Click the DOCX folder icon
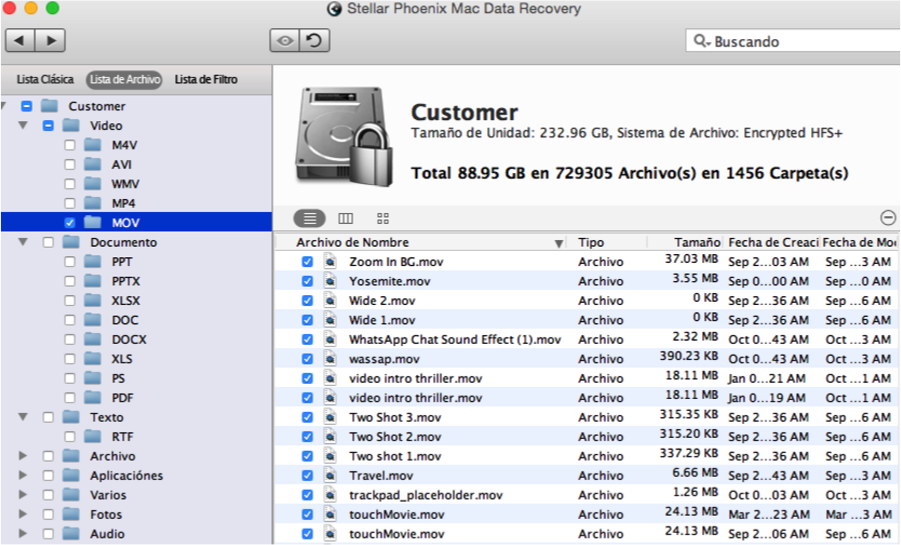Viewport: 901px width, 545px height. [x=93, y=340]
